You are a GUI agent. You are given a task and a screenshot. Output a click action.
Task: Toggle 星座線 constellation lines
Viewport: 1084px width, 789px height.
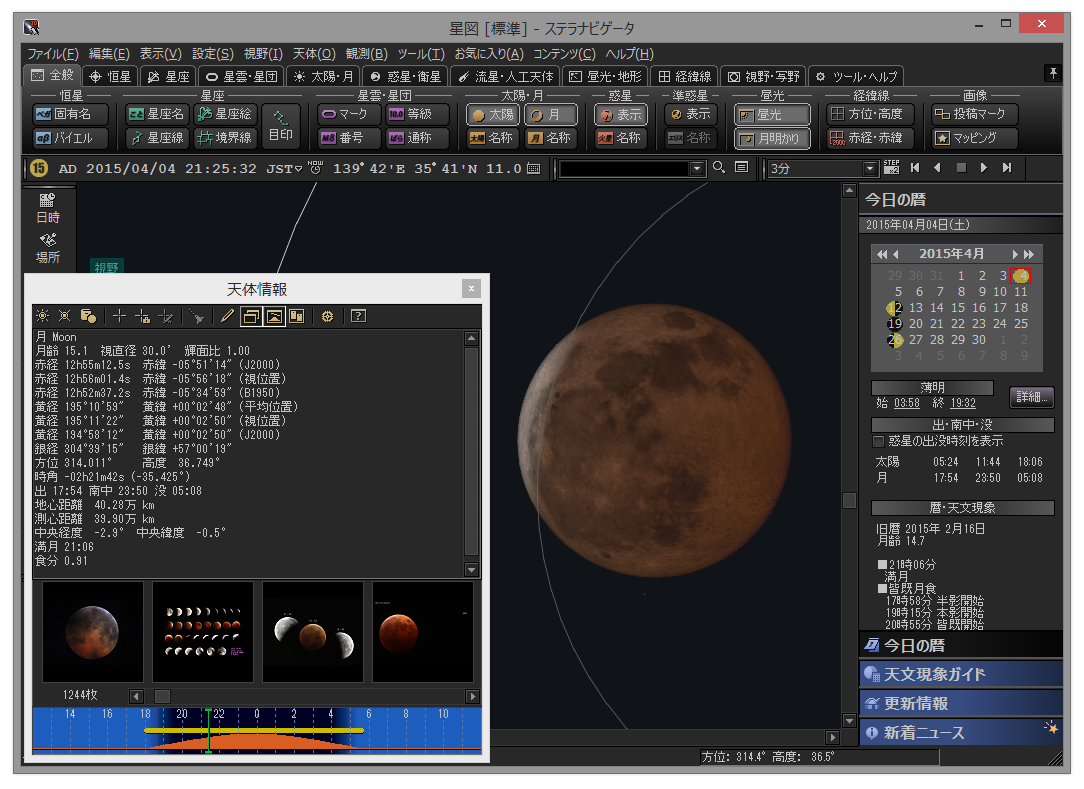[x=155, y=138]
